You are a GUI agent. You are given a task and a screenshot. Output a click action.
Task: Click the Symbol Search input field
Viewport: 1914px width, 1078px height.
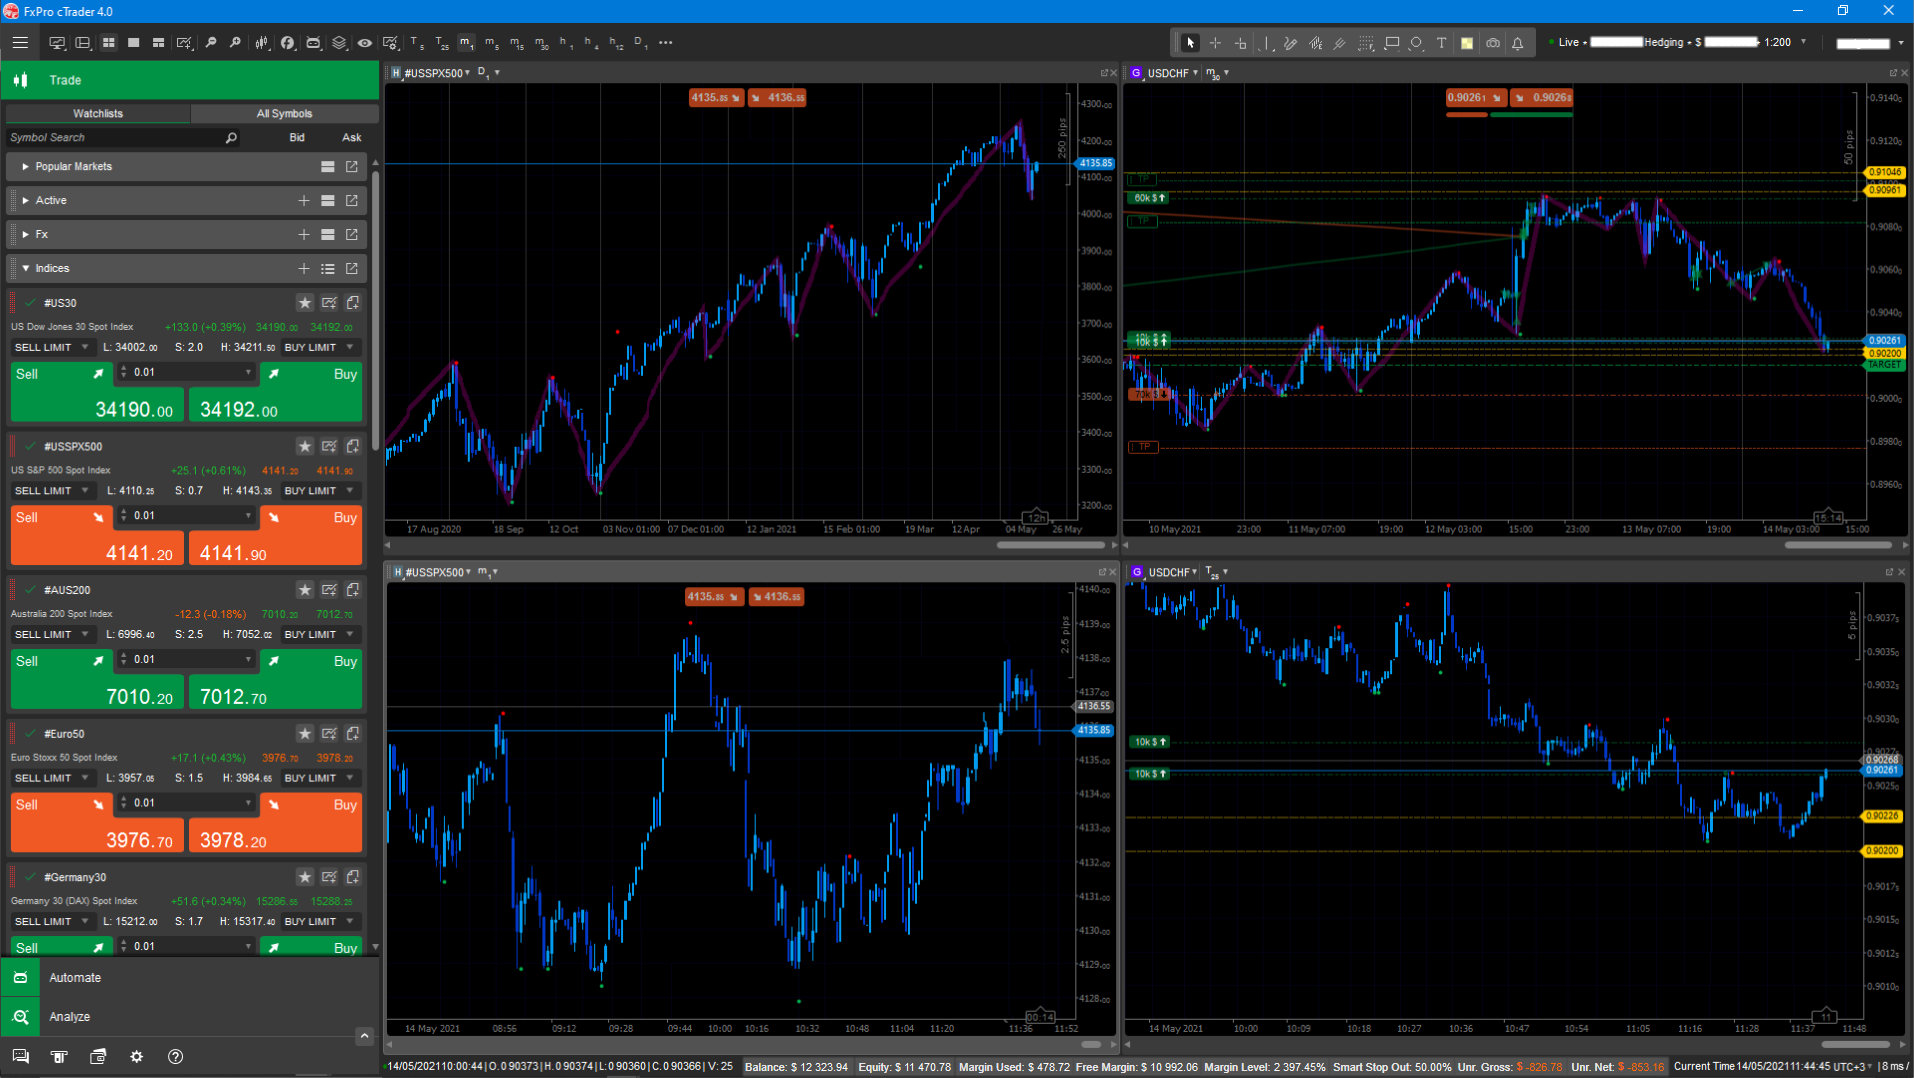[x=122, y=138]
